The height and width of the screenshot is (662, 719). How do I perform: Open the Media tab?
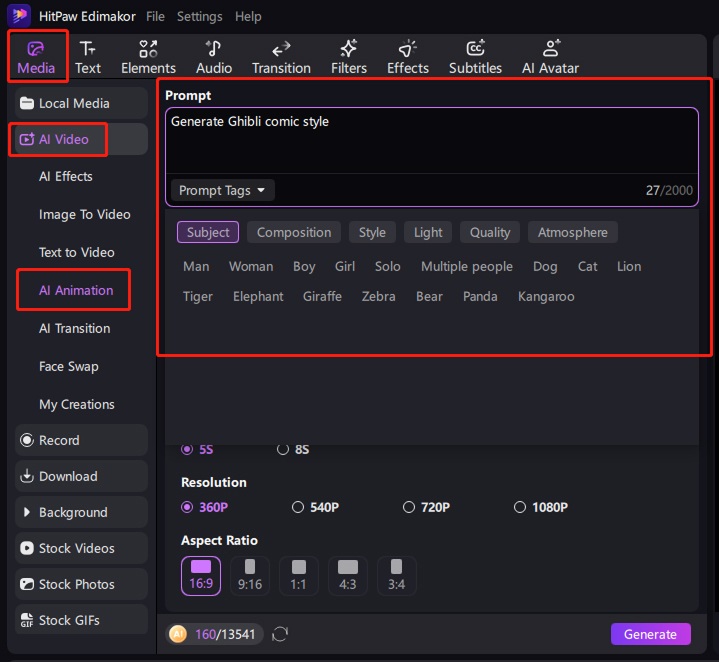point(36,57)
